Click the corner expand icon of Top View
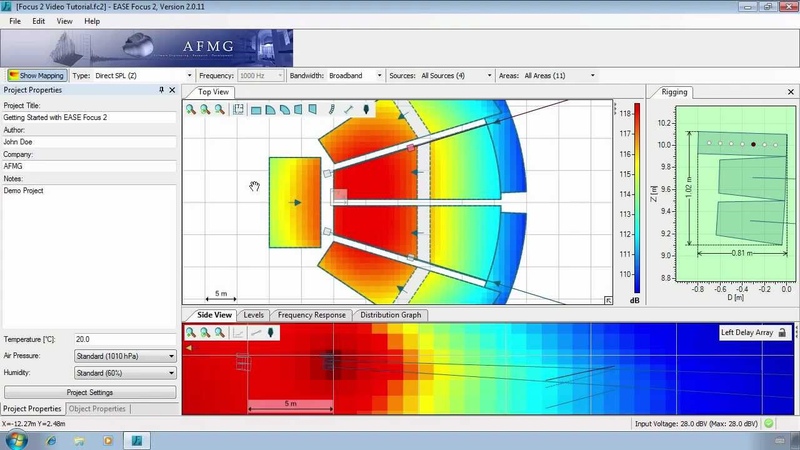The image size is (800, 450). (608, 301)
